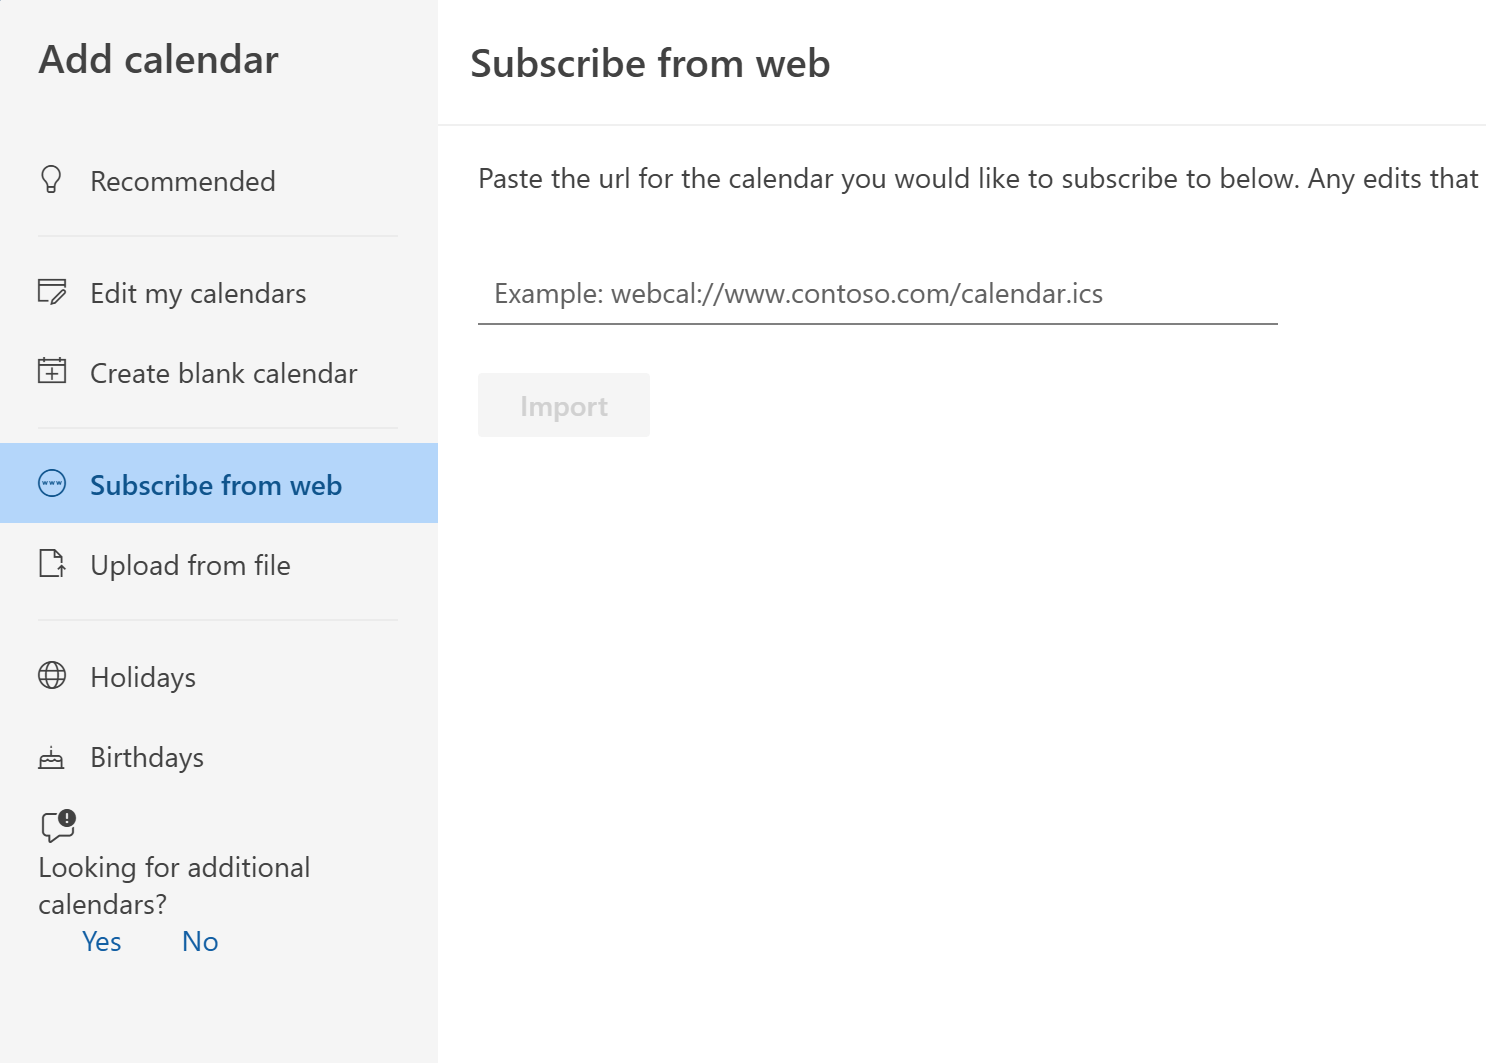Select the Subscribe from web label
The image size is (1486, 1063).
coord(216,485)
